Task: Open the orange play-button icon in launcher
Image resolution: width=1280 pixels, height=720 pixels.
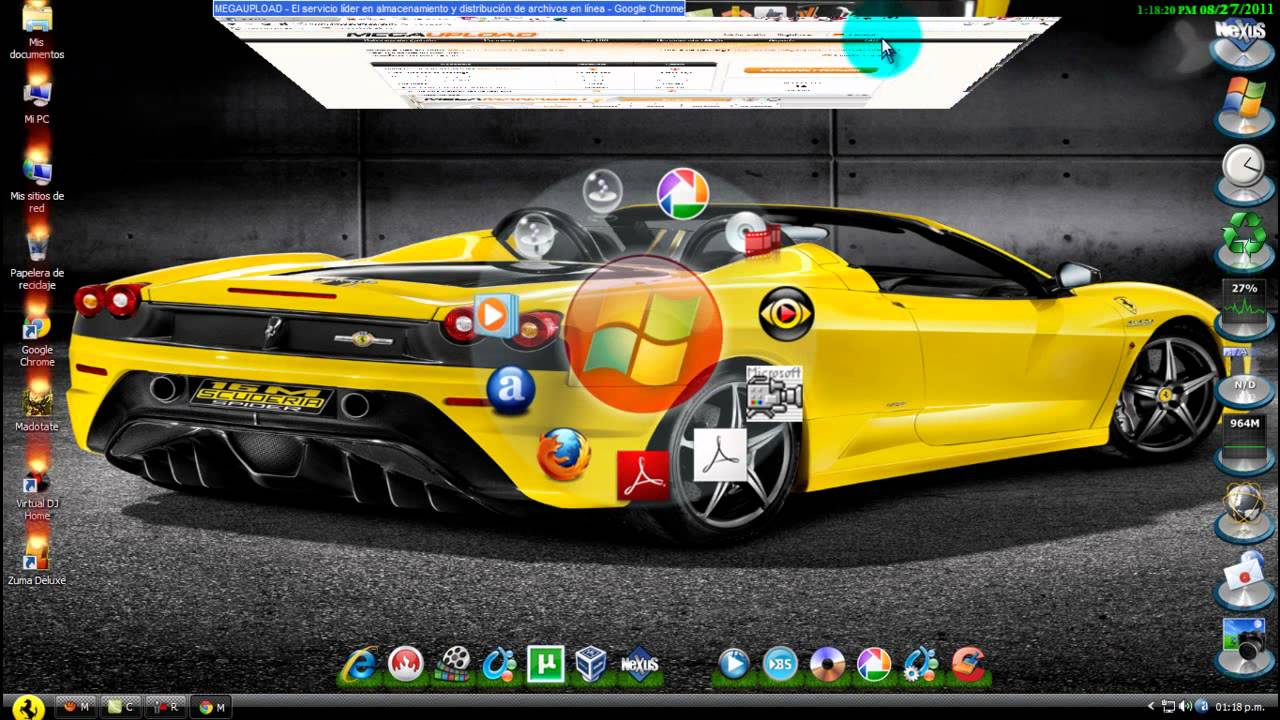Action: (494, 315)
